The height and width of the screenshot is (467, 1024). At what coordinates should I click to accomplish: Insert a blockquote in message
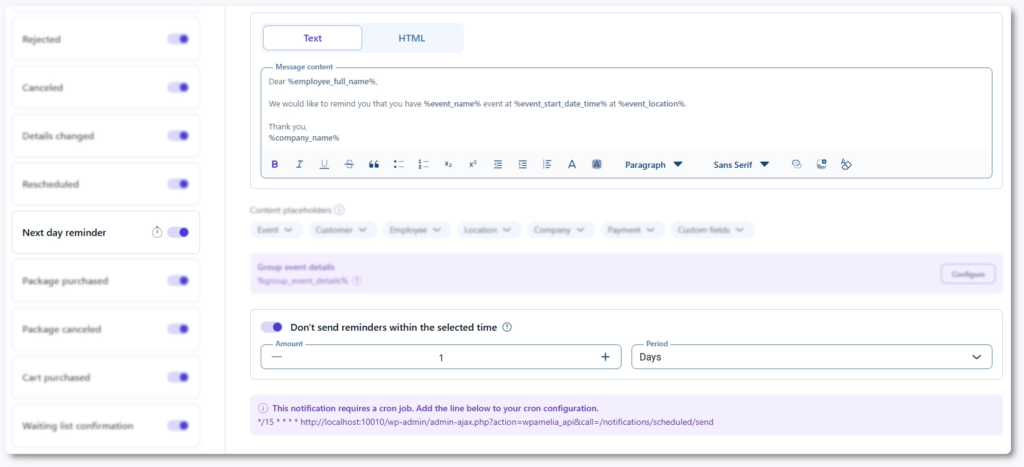point(374,165)
